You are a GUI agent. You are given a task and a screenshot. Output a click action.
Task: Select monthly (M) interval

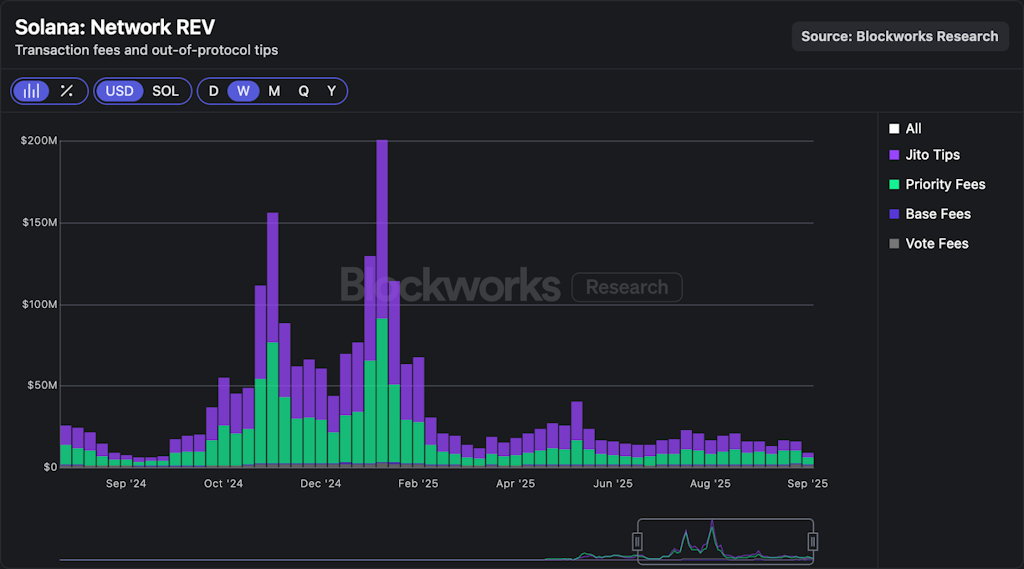tap(274, 91)
